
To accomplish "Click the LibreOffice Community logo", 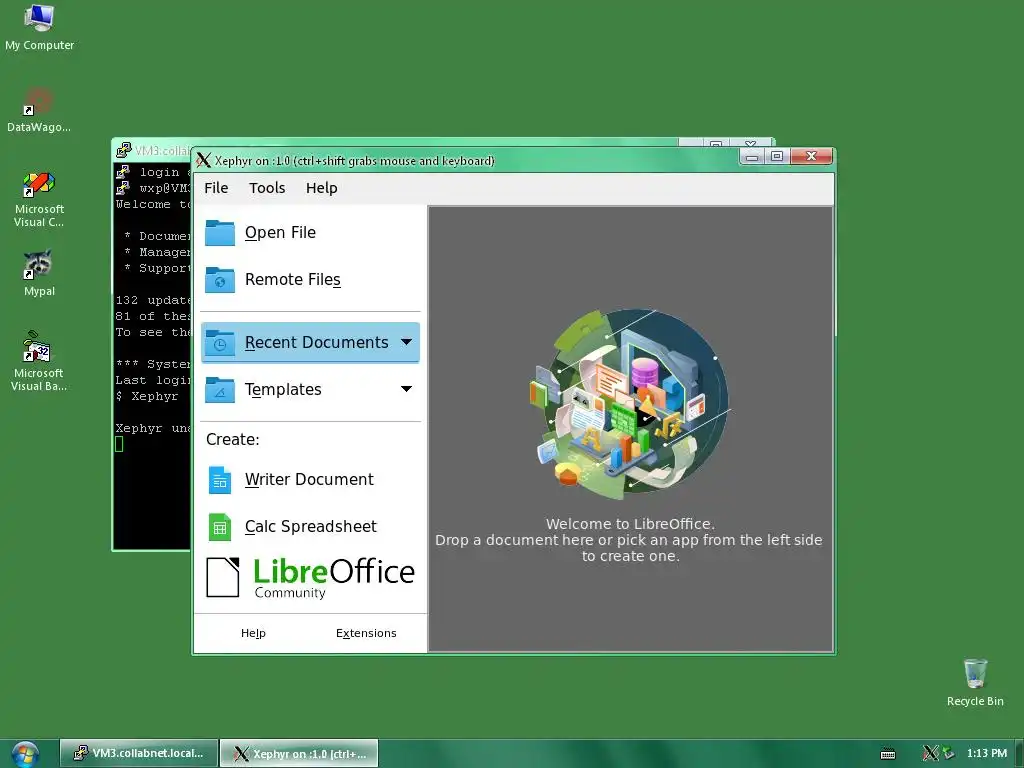I will pos(310,577).
